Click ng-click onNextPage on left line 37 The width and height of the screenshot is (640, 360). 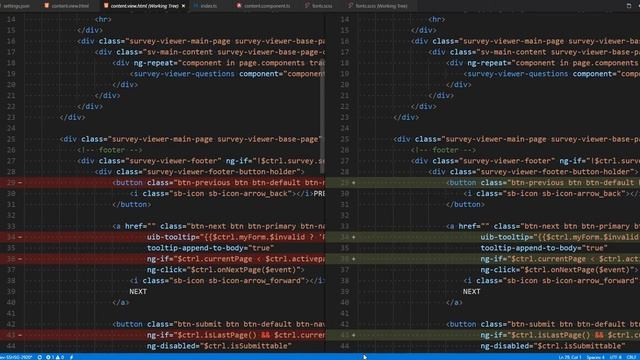point(225,269)
